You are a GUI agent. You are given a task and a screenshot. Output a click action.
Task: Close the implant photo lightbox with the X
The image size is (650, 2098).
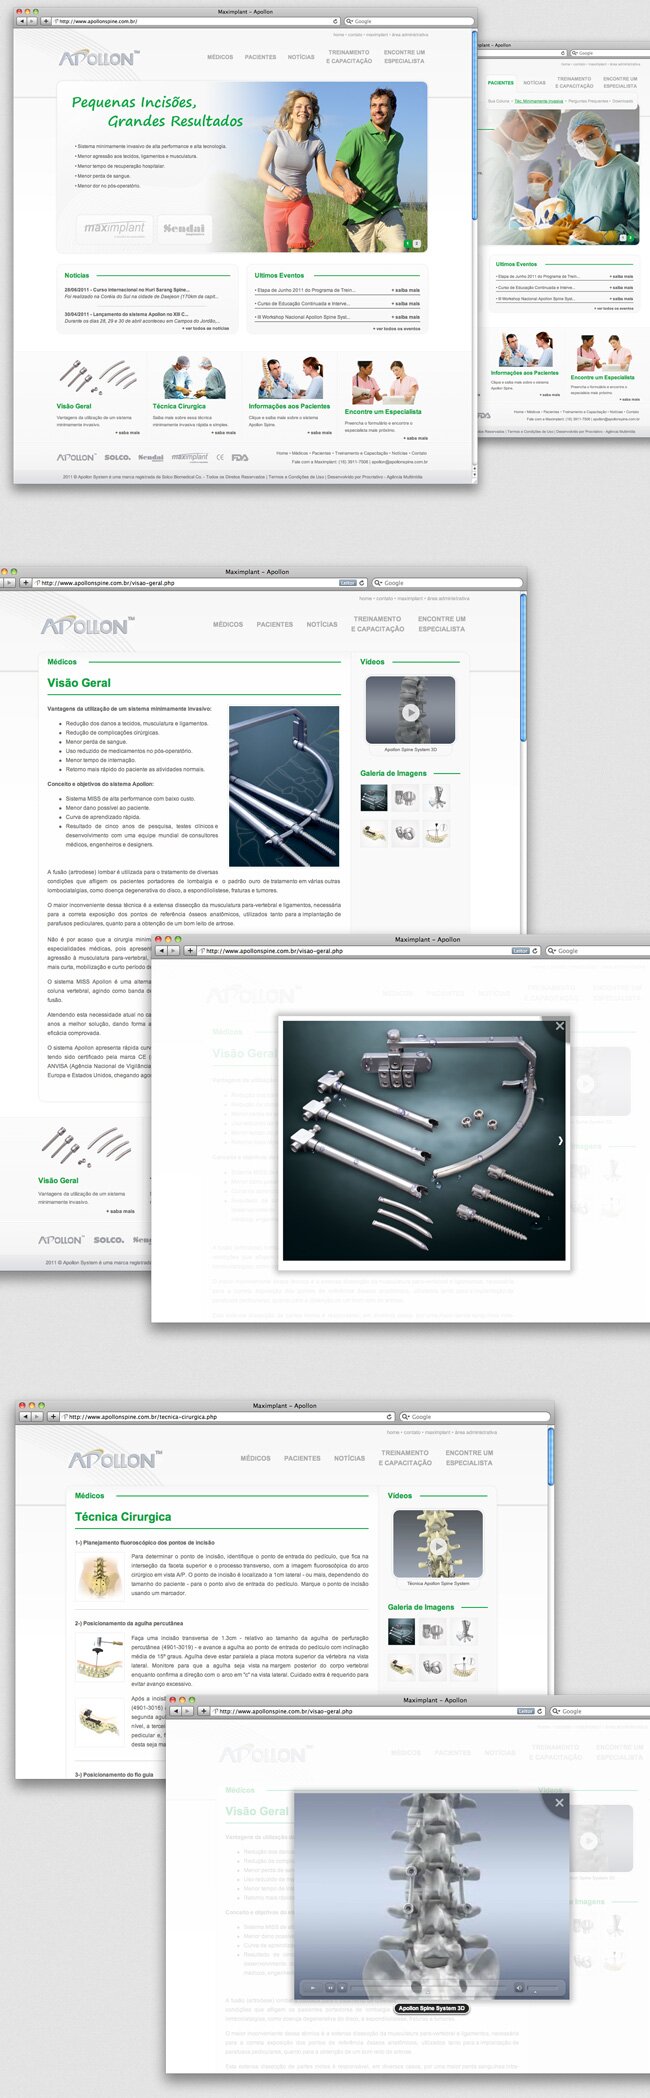tap(559, 1026)
